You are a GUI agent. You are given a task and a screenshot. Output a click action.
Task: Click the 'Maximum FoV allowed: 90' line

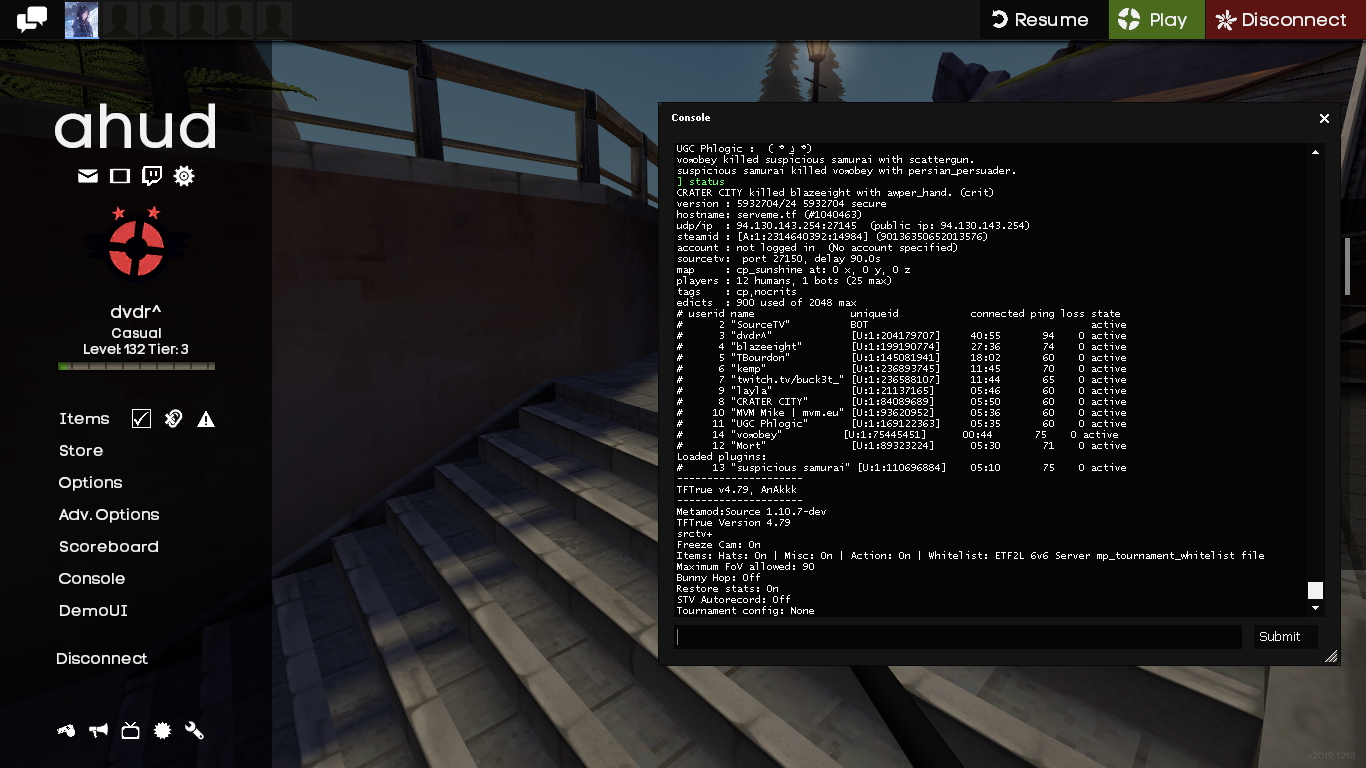tap(745, 567)
